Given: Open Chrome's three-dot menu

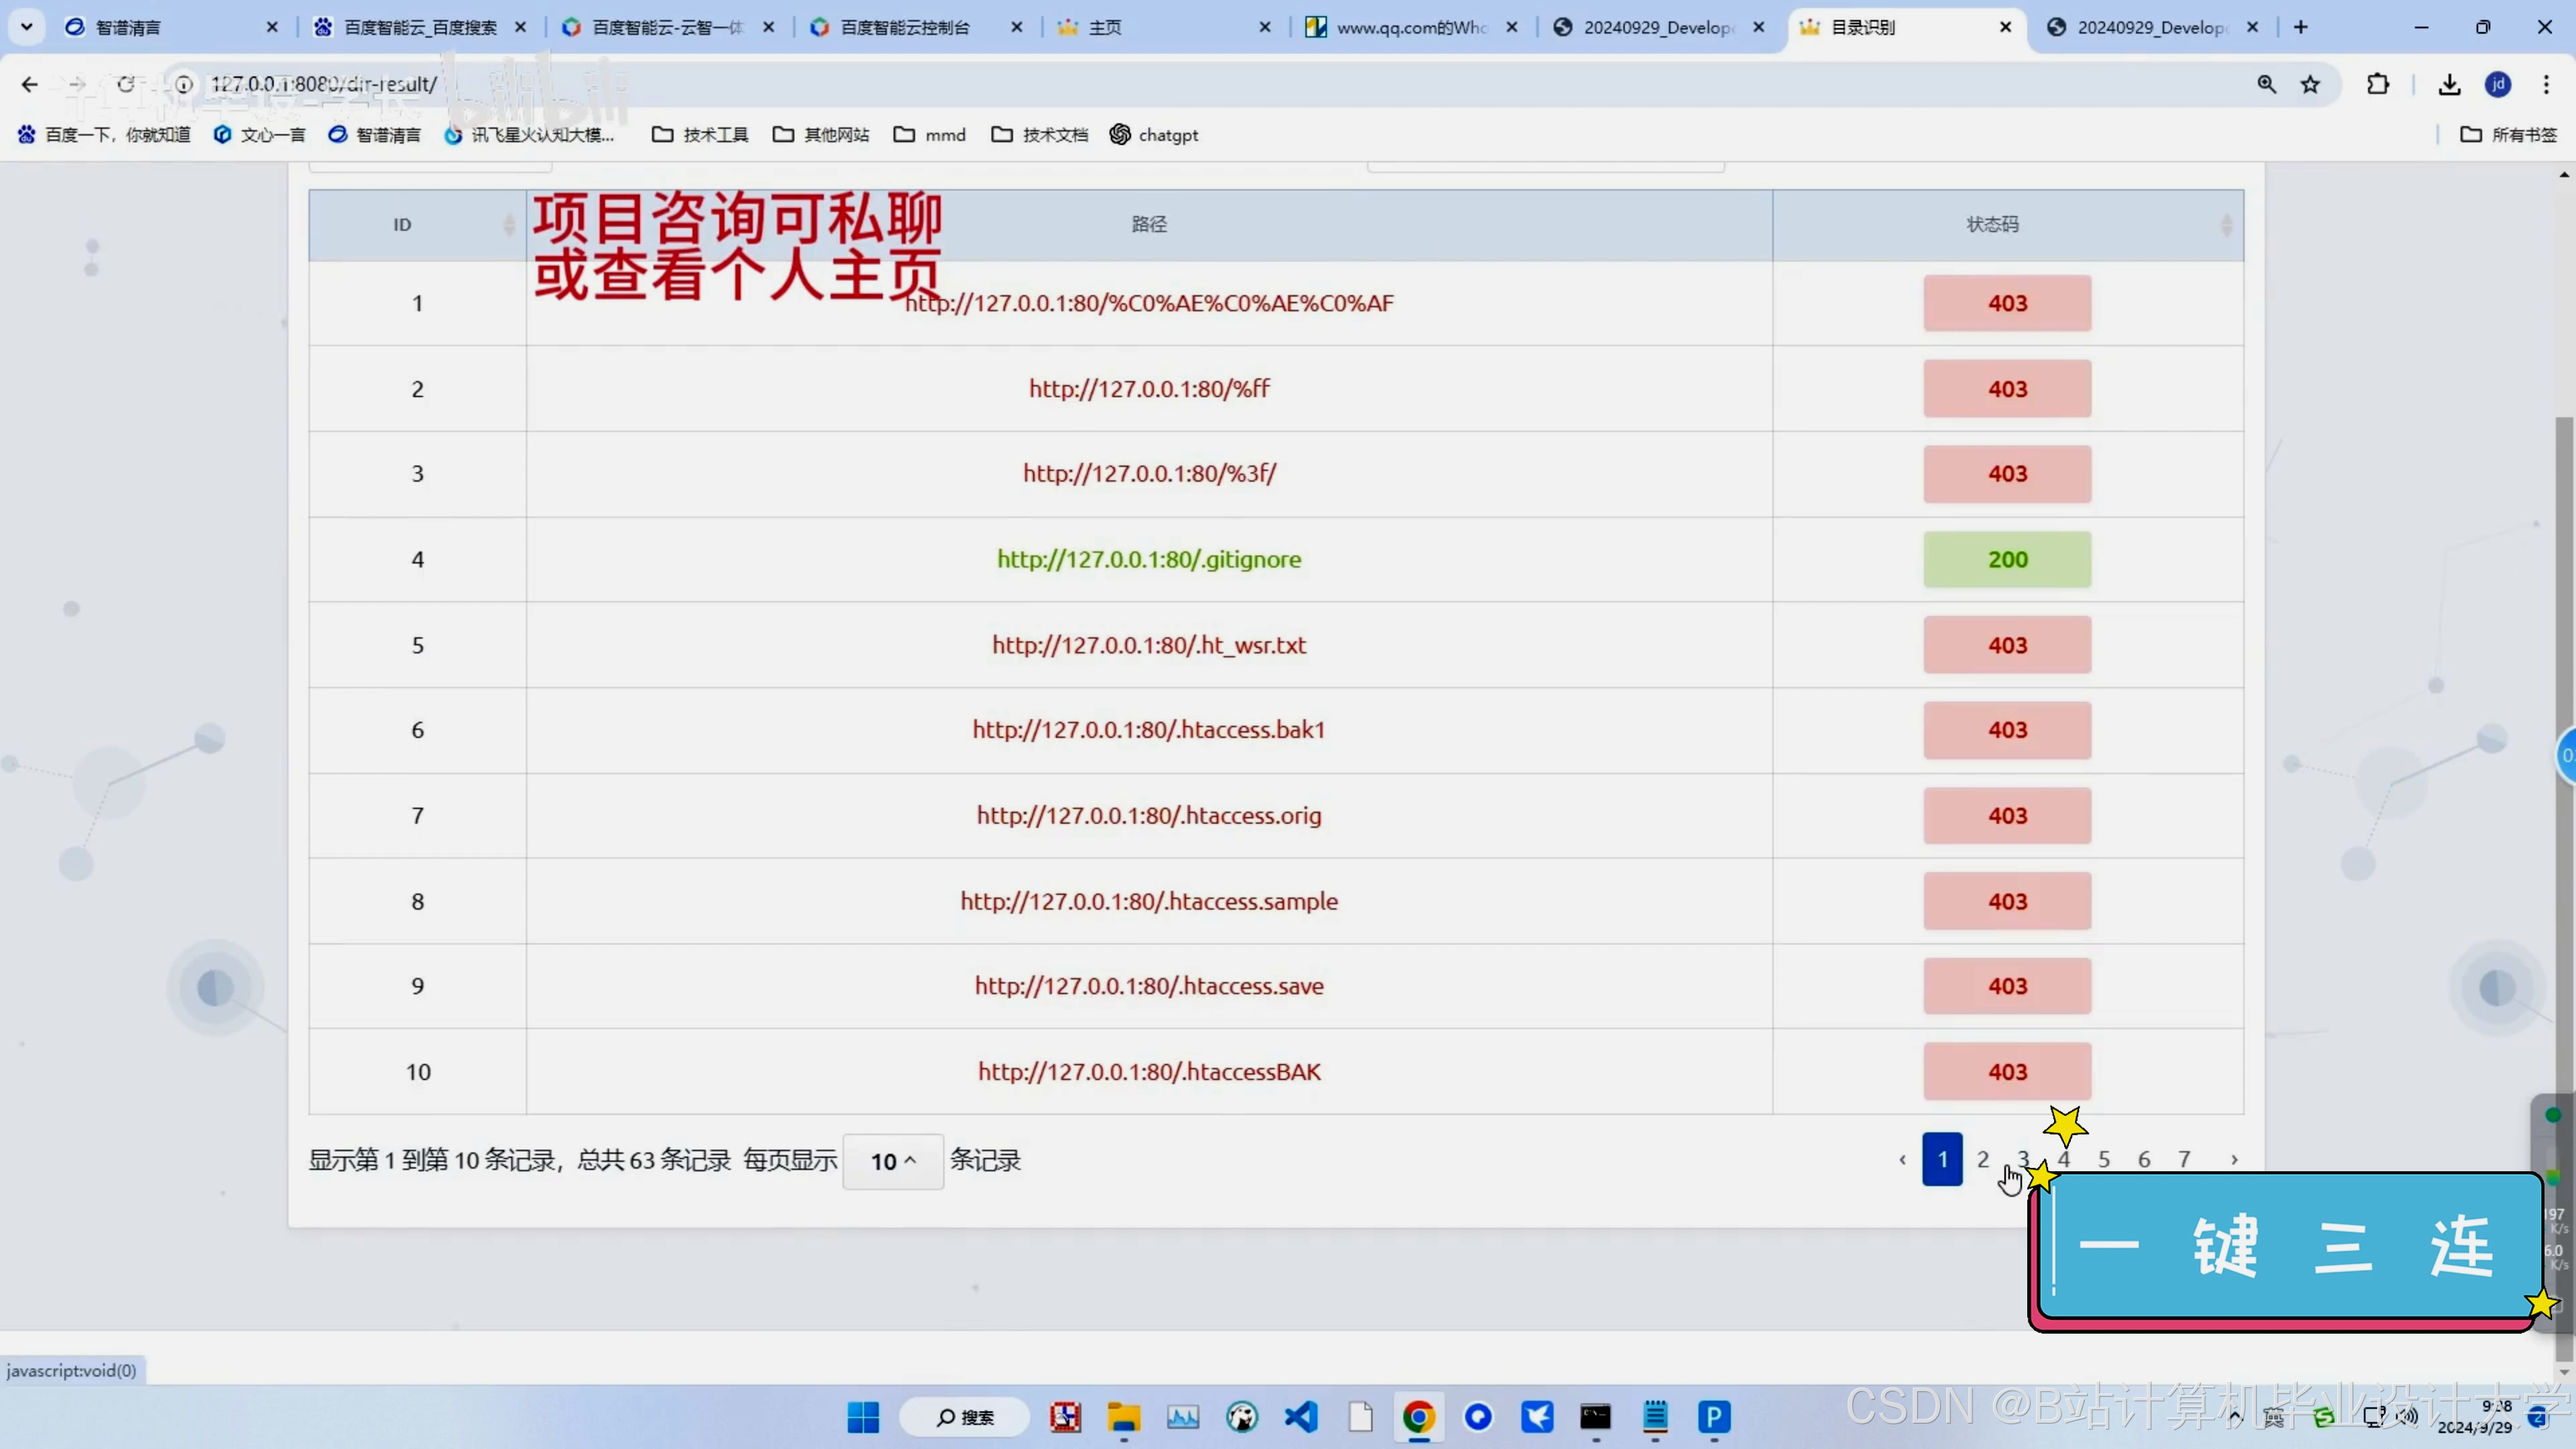Looking at the screenshot, I should 2546,85.
